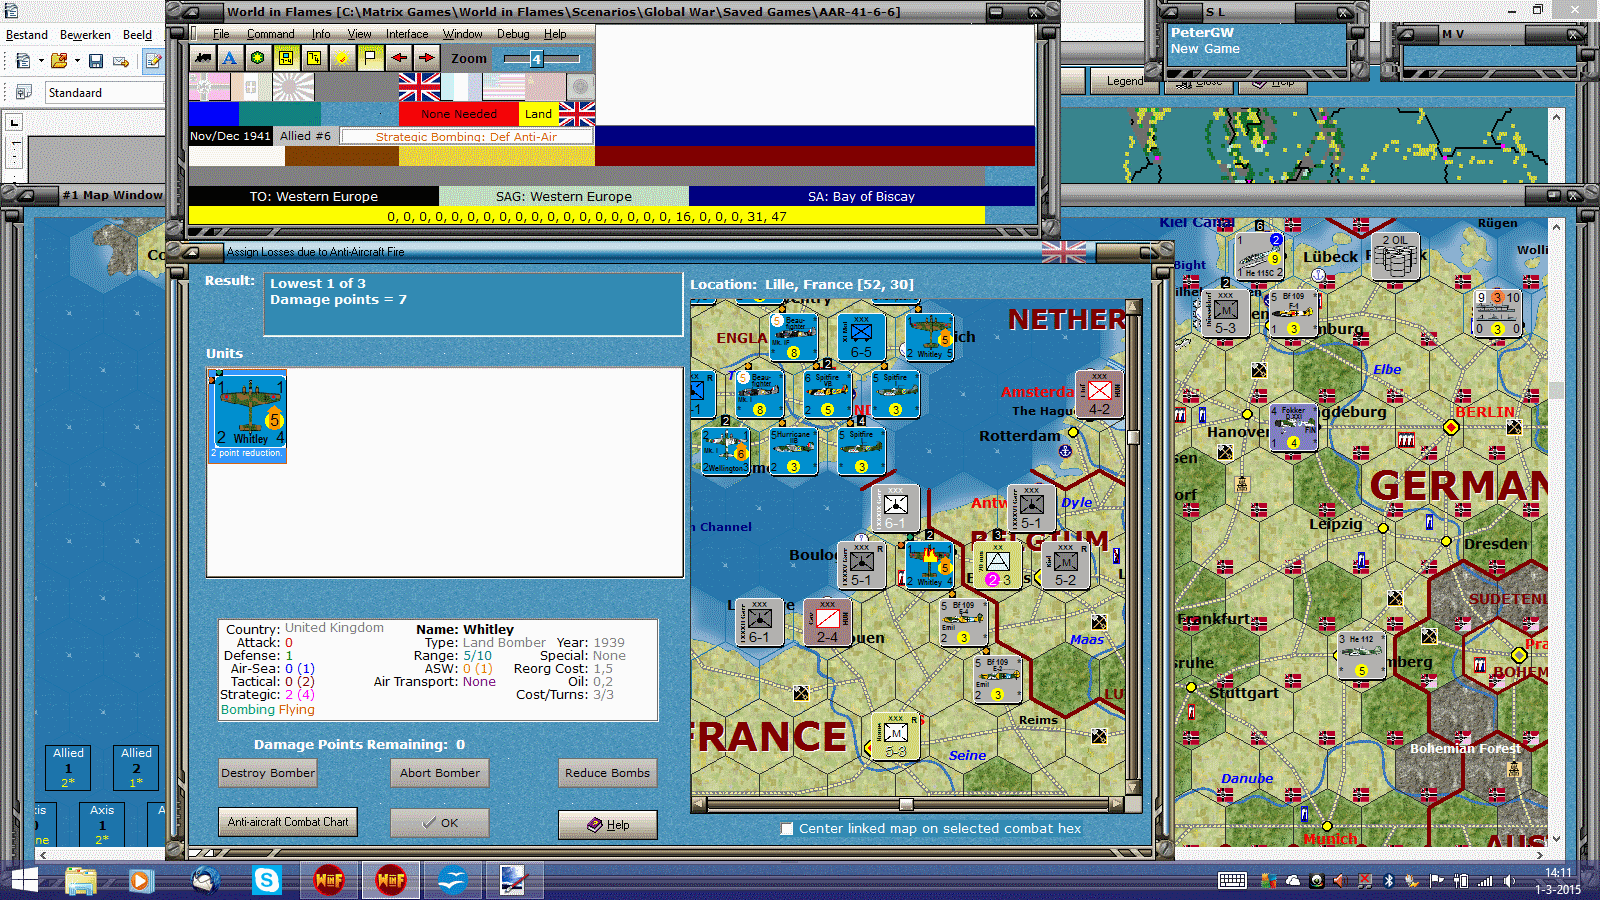
Task: Select the Whitley bomber unit counter
Action: (248, 414)
